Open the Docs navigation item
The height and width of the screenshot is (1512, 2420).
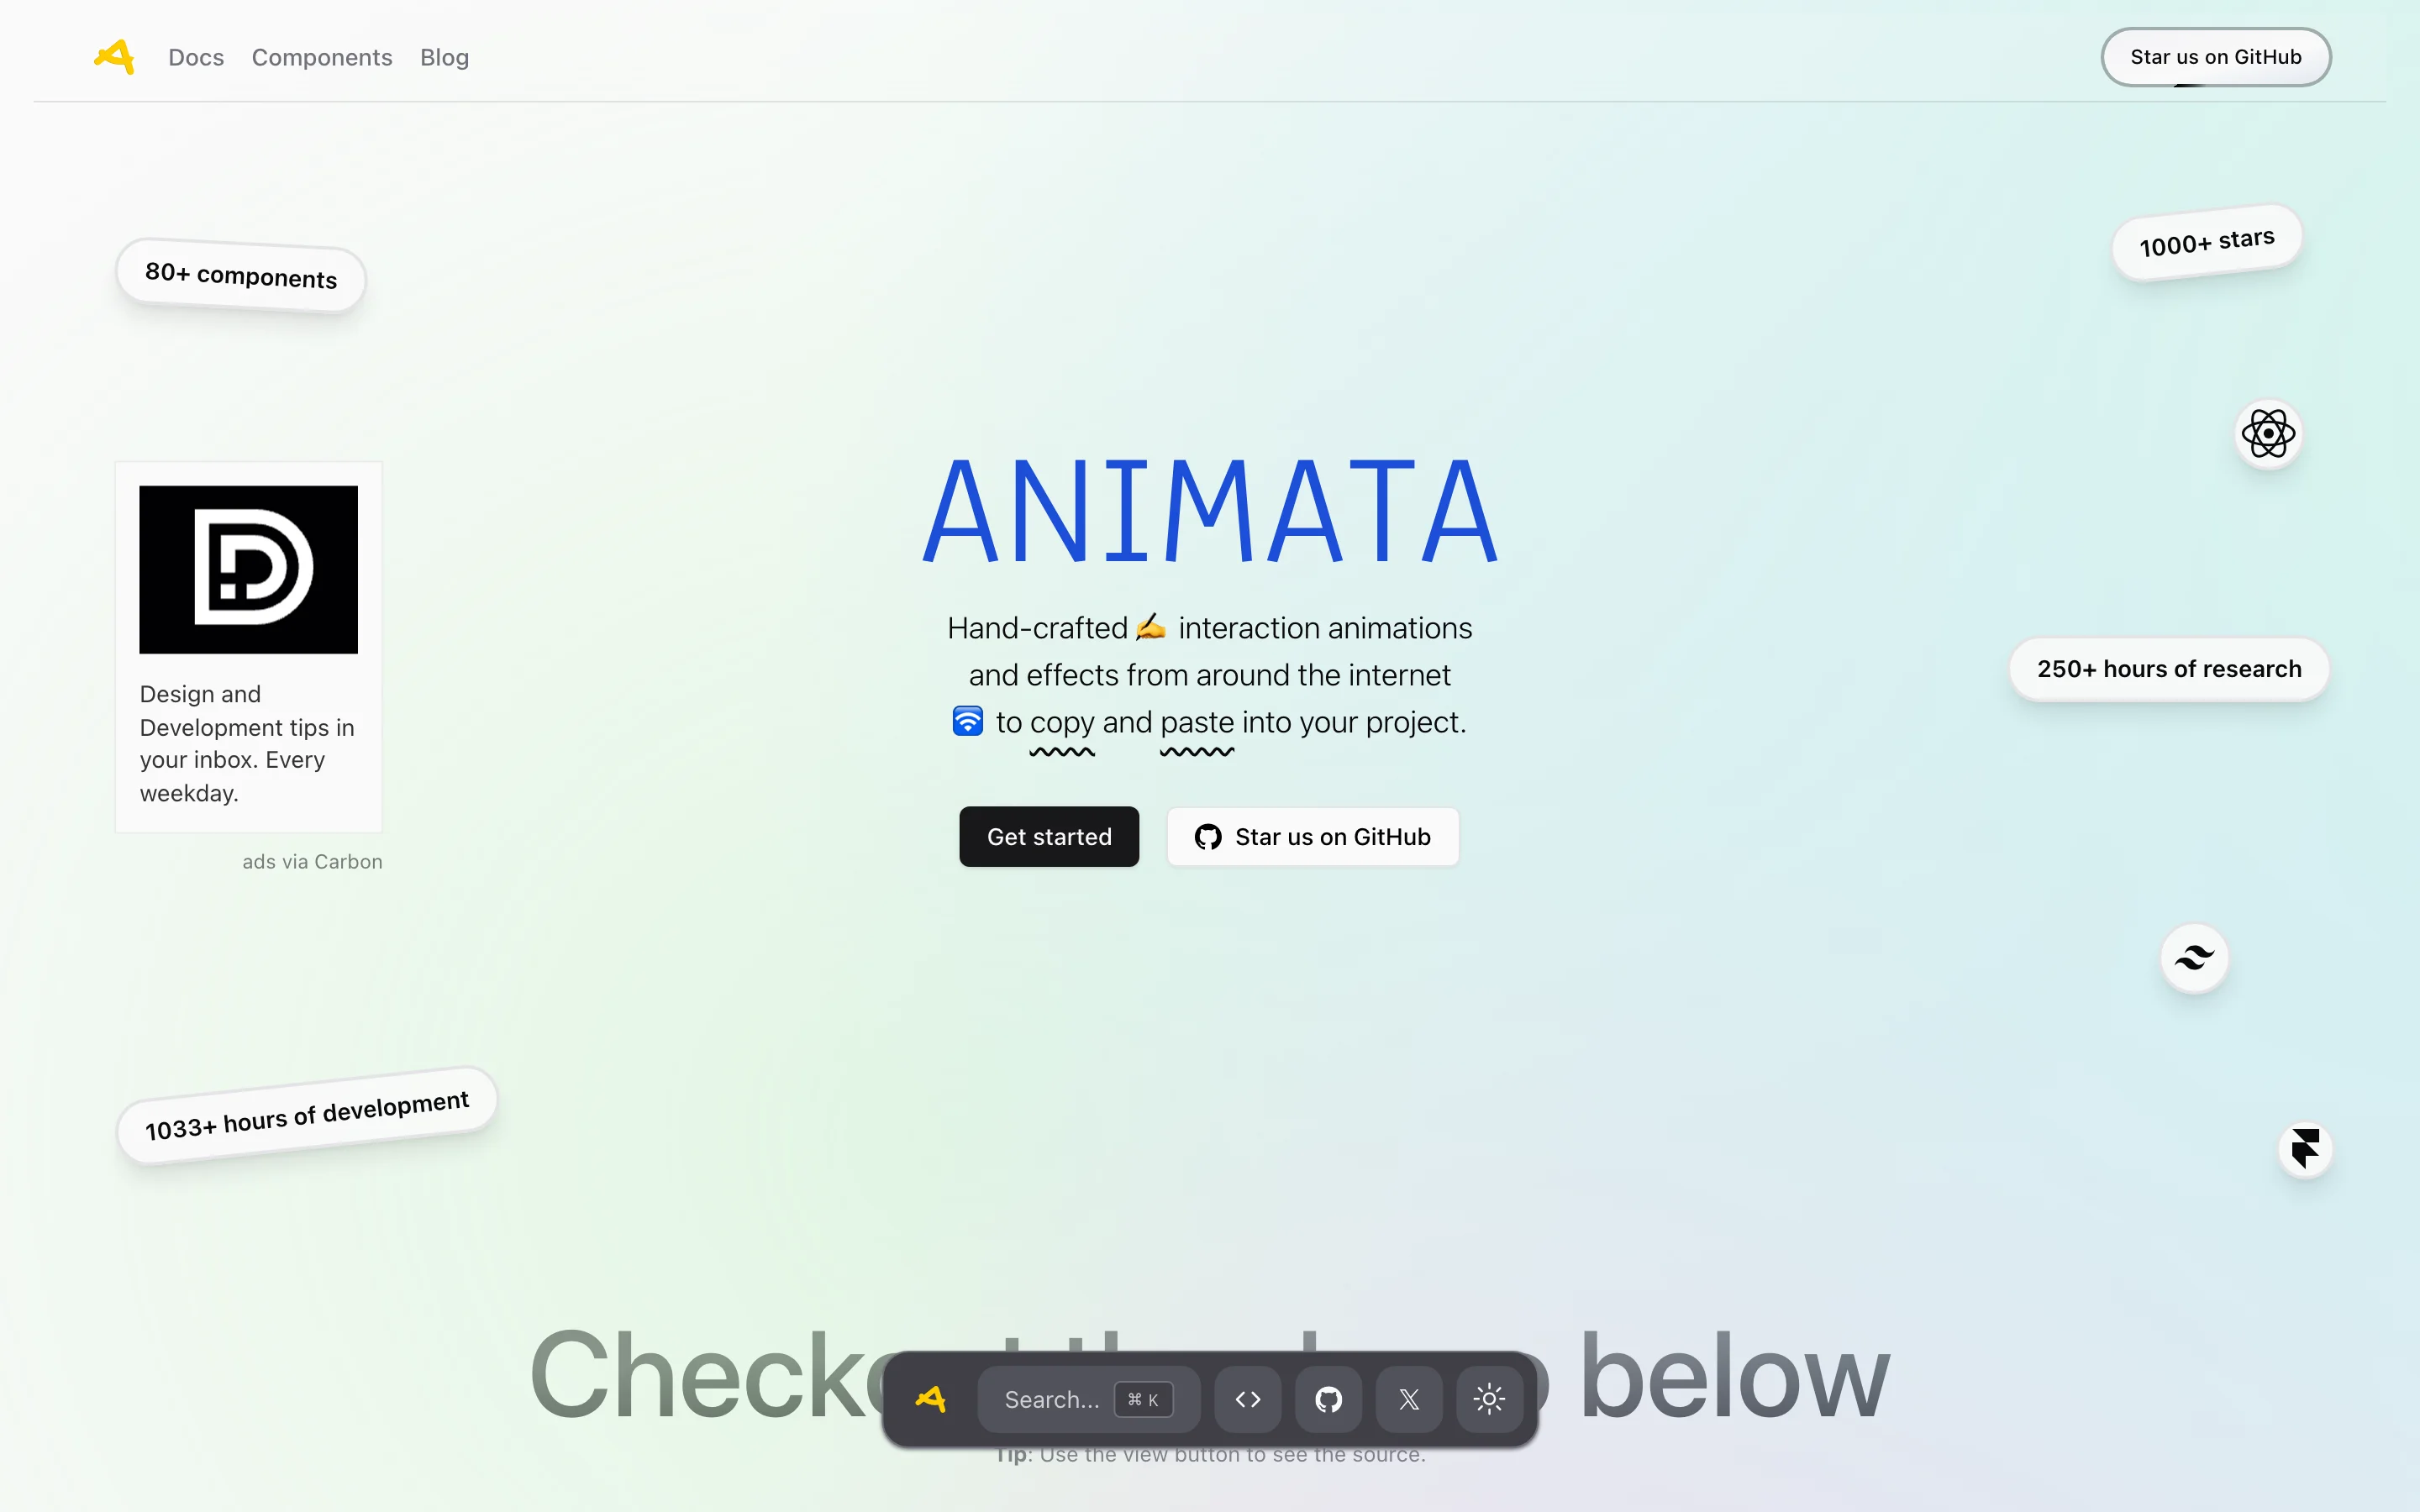[x=196, y=57]
